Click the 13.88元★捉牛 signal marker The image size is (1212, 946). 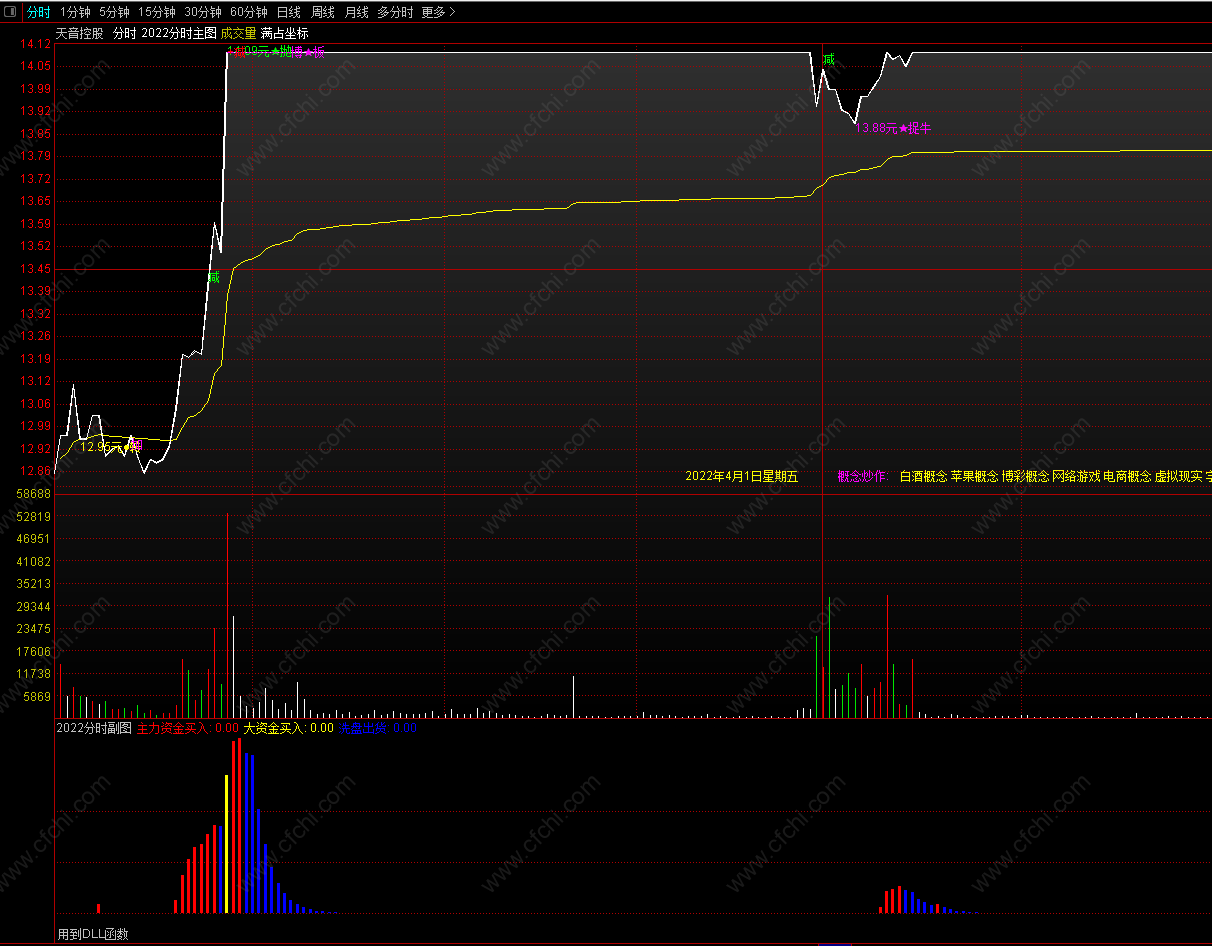coord(895,128)
